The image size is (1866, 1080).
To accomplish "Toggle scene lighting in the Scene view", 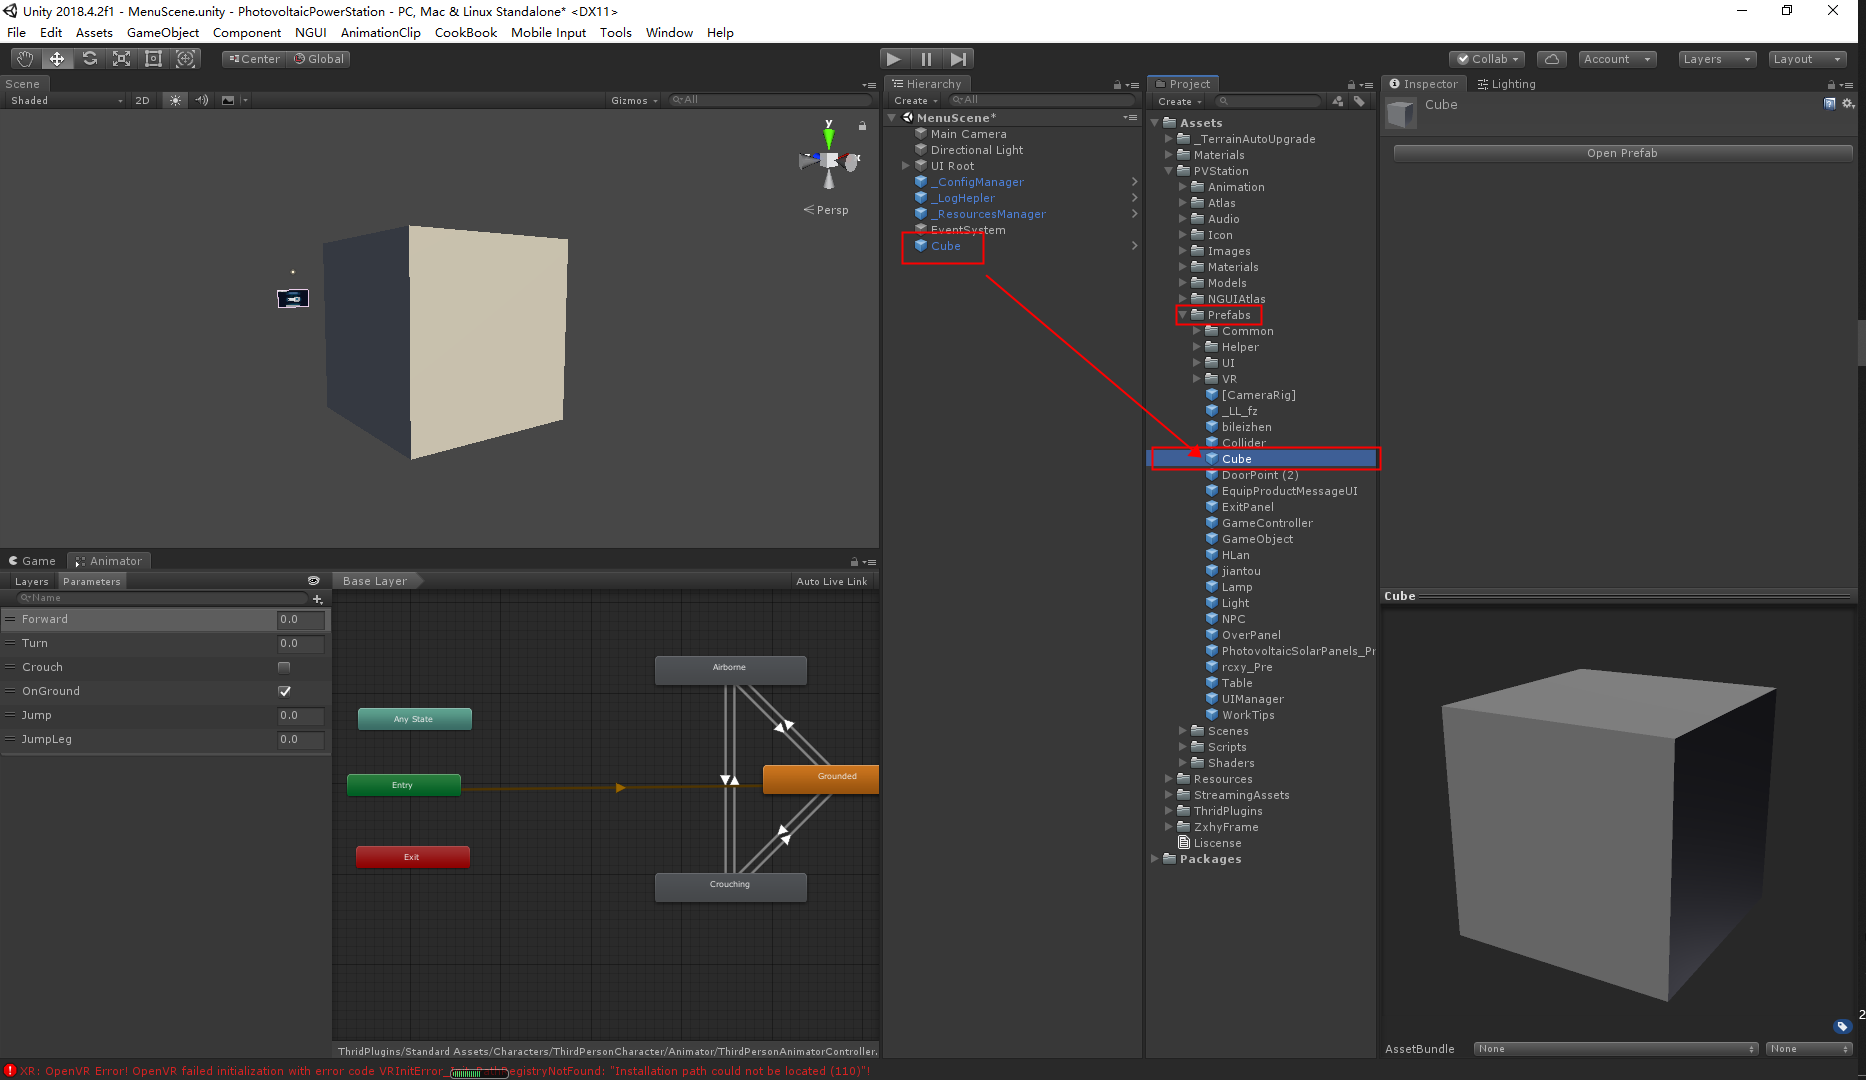I will (x=175, y=100).
